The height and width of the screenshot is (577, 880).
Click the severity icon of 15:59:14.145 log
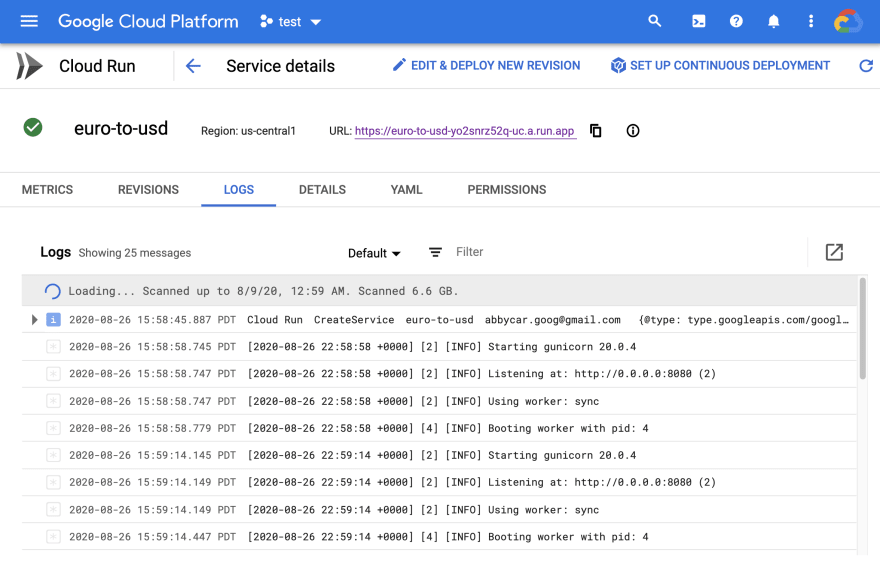(53, 455)
